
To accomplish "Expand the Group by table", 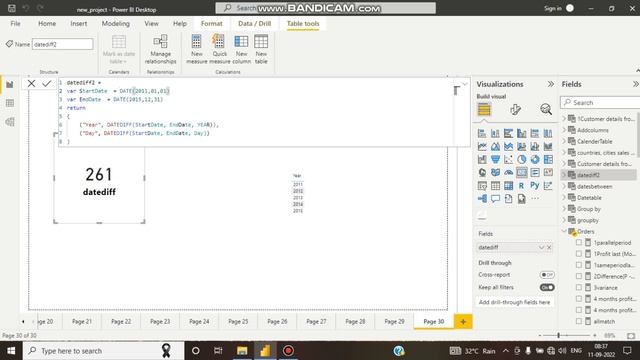I will [x=564, y=209].
